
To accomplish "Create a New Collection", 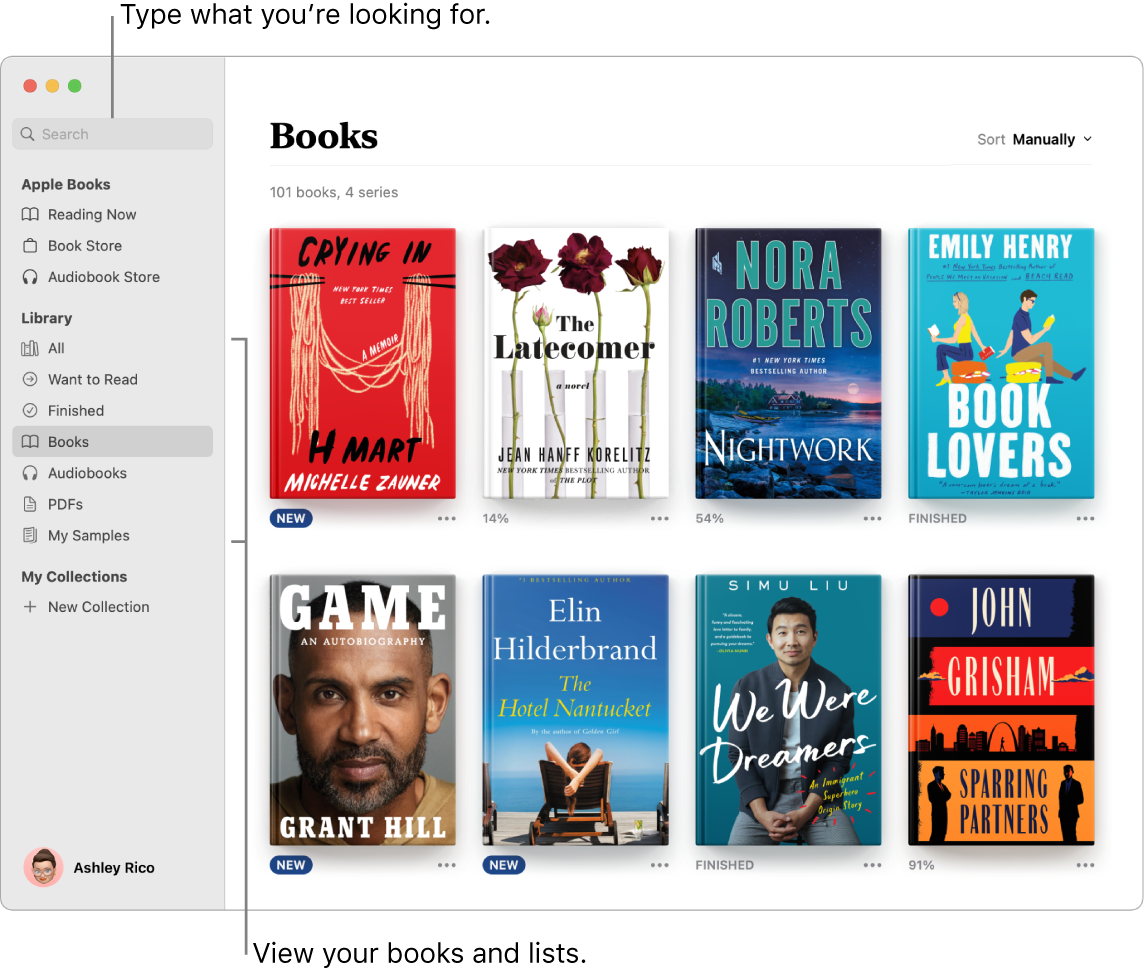I will pos(97,606).
